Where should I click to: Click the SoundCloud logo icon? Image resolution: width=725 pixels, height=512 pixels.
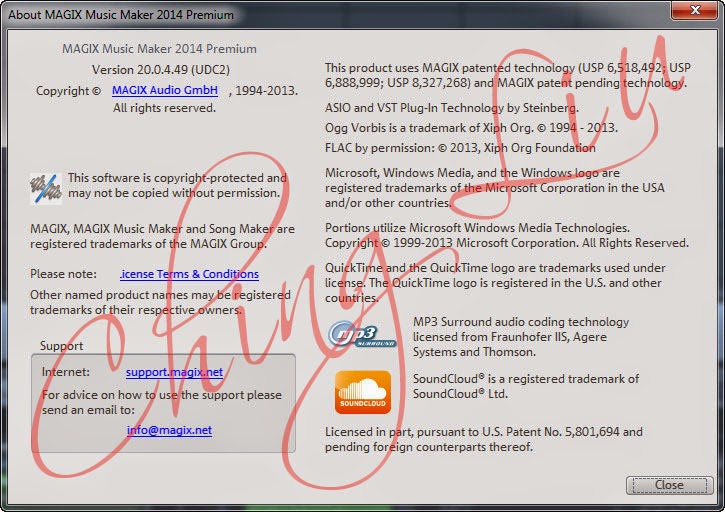point(363,392)
